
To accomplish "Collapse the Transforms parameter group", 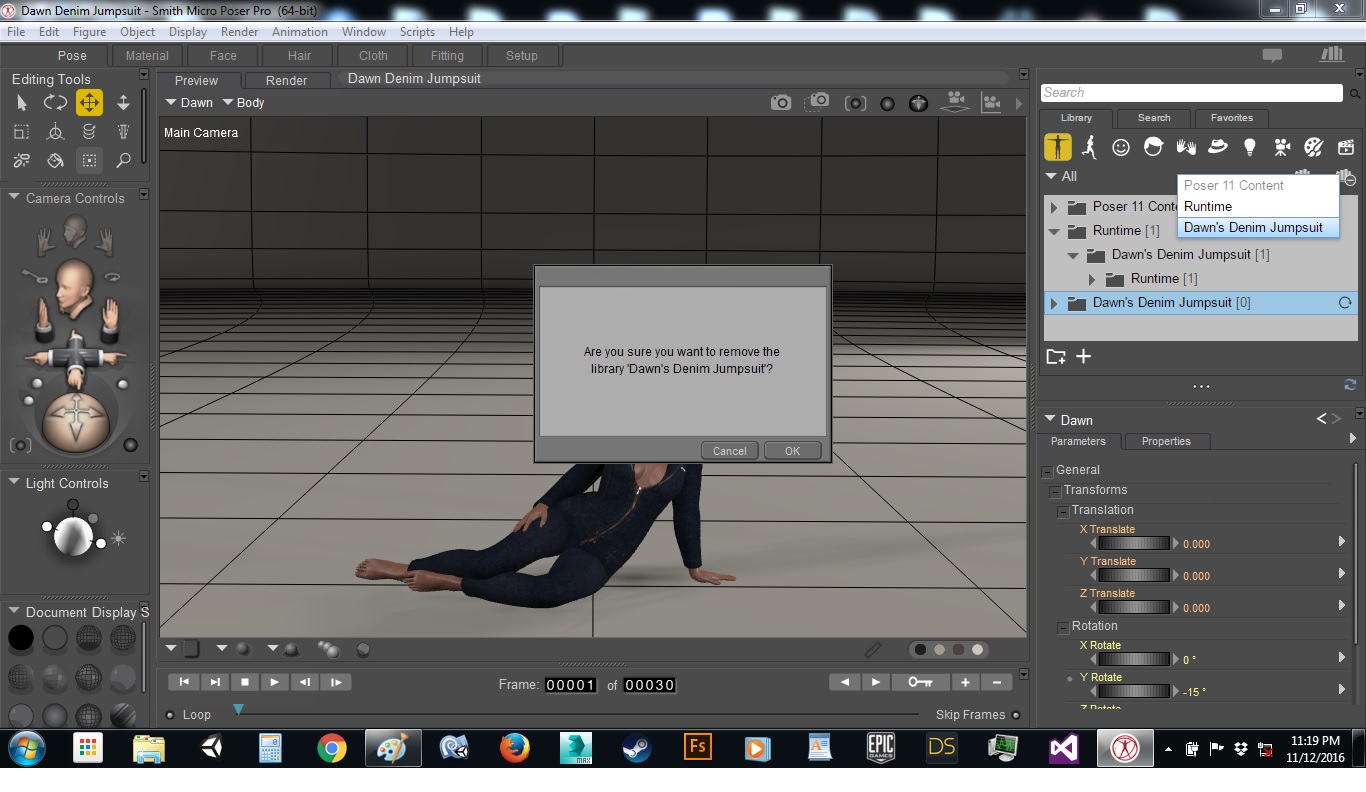I will click(x=1054, y=491).
